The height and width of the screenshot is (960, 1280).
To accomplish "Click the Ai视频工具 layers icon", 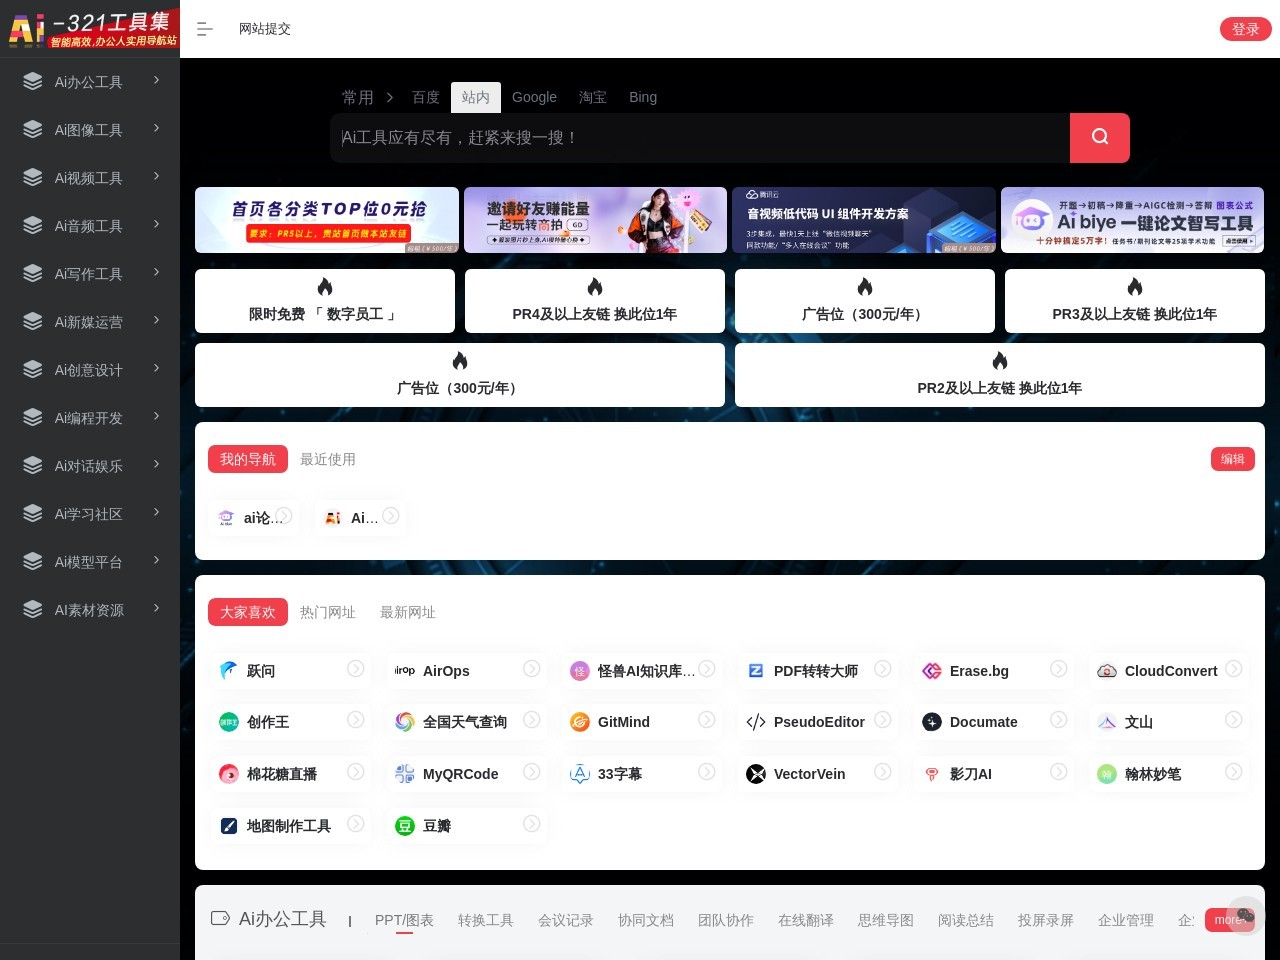I will coord(33,178).
